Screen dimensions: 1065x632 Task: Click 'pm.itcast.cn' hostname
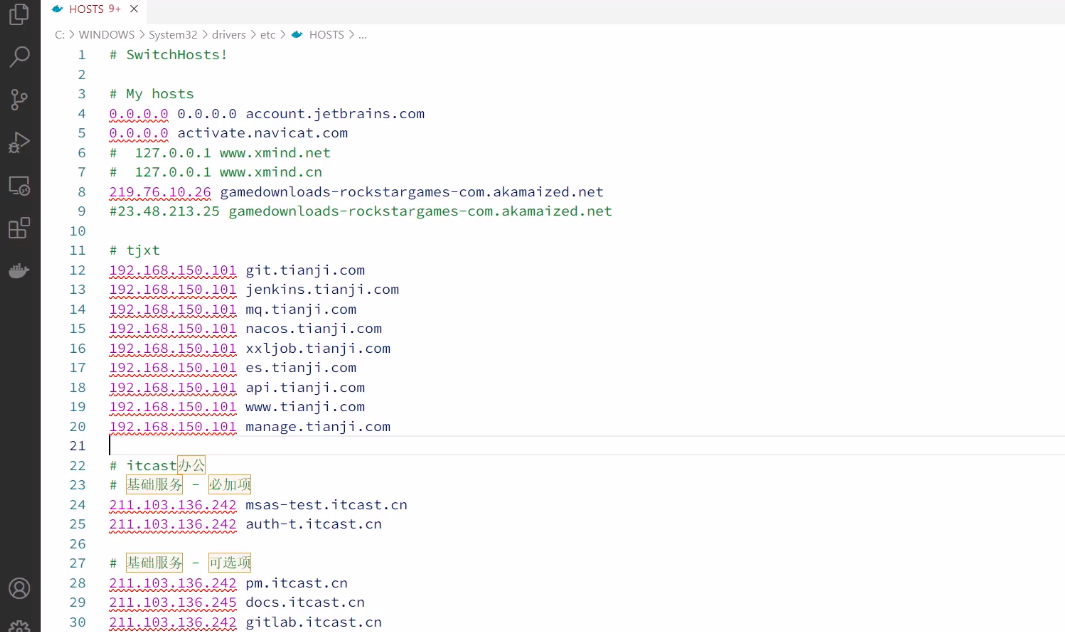pyautogui.click(x=296, y=583)
